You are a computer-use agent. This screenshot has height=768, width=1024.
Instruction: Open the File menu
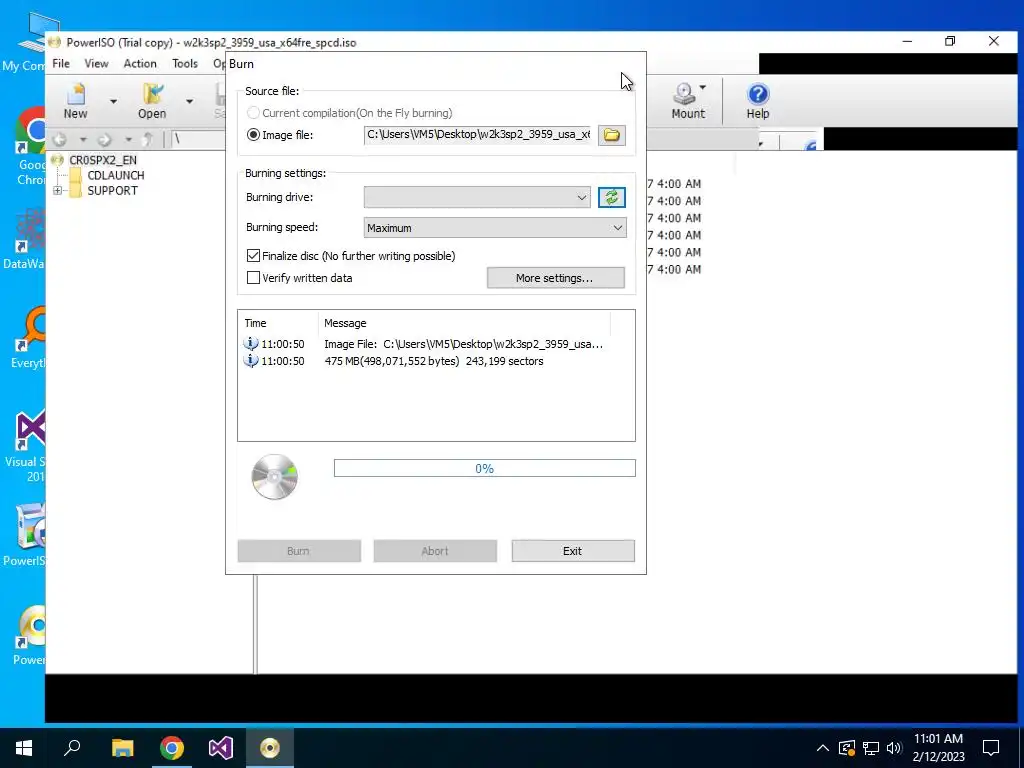(x=61, y=63)
